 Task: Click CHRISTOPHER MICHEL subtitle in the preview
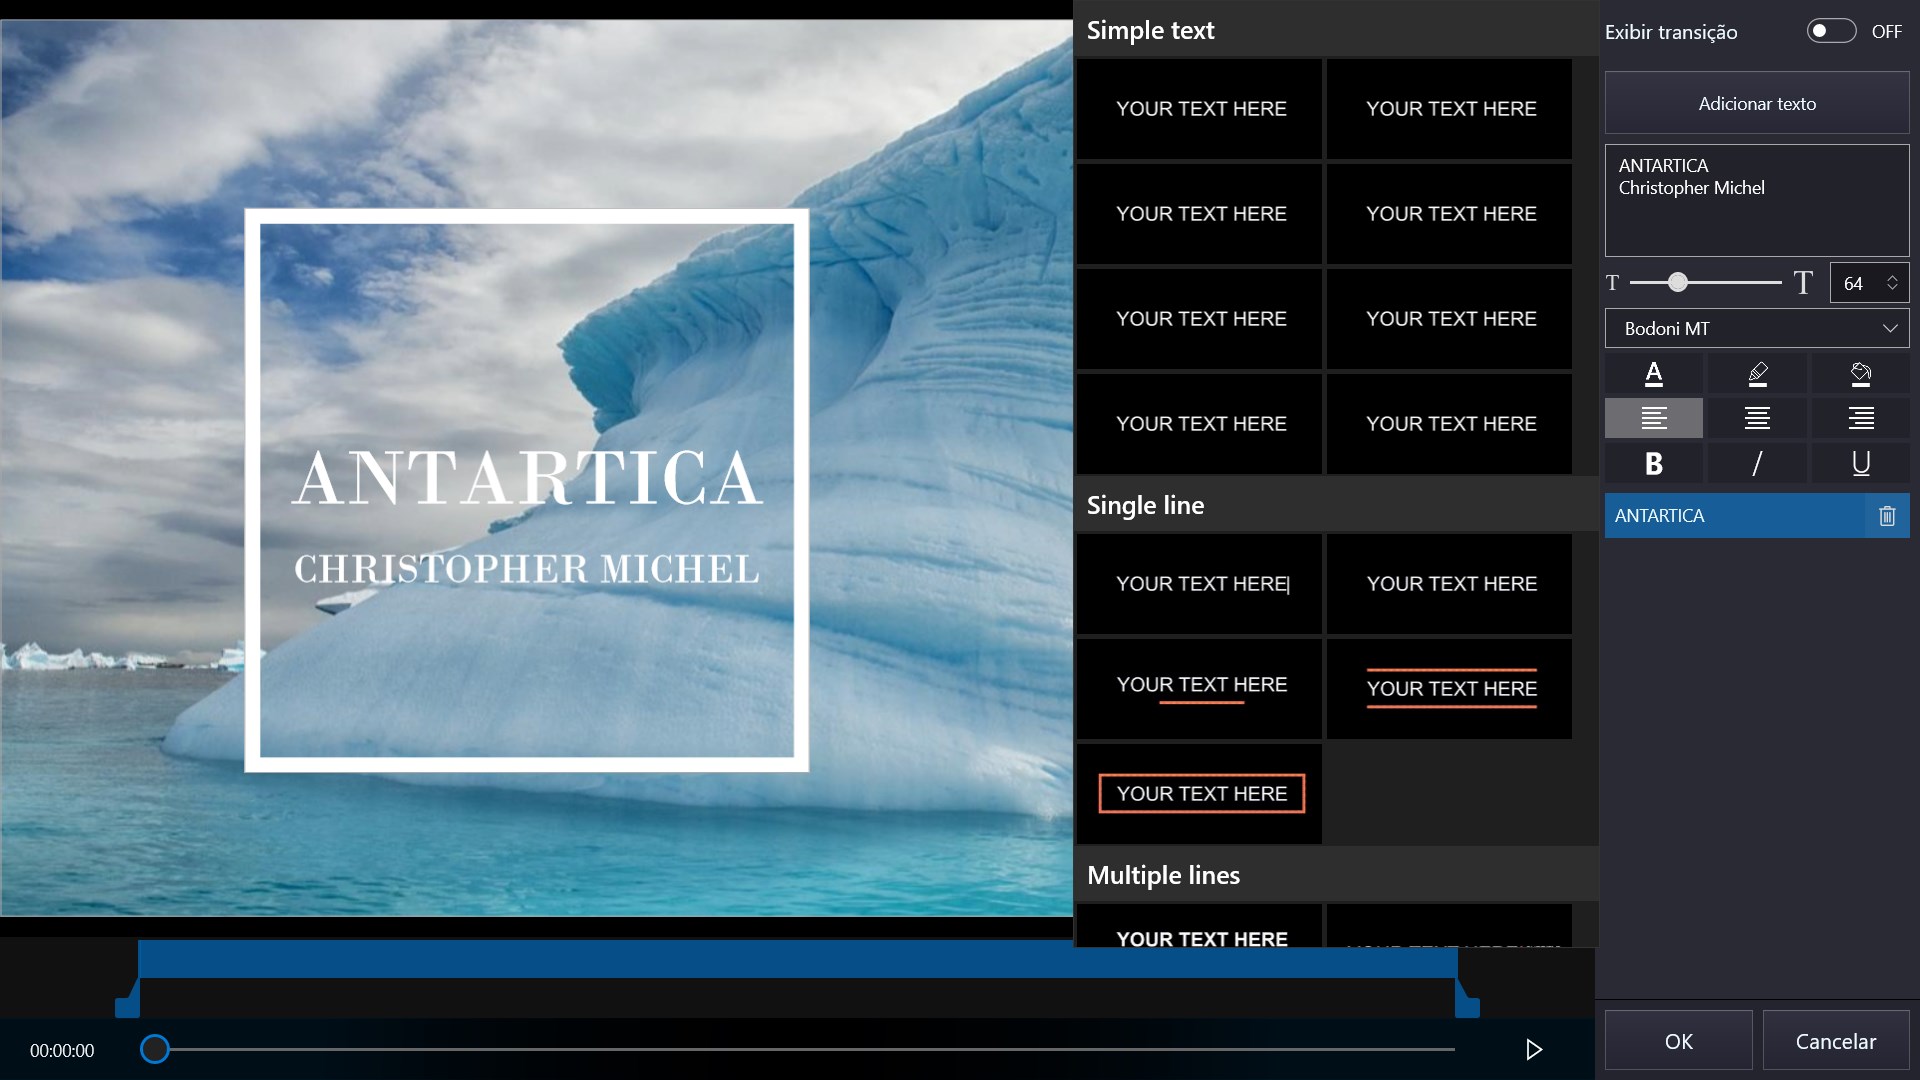point(527,569)
